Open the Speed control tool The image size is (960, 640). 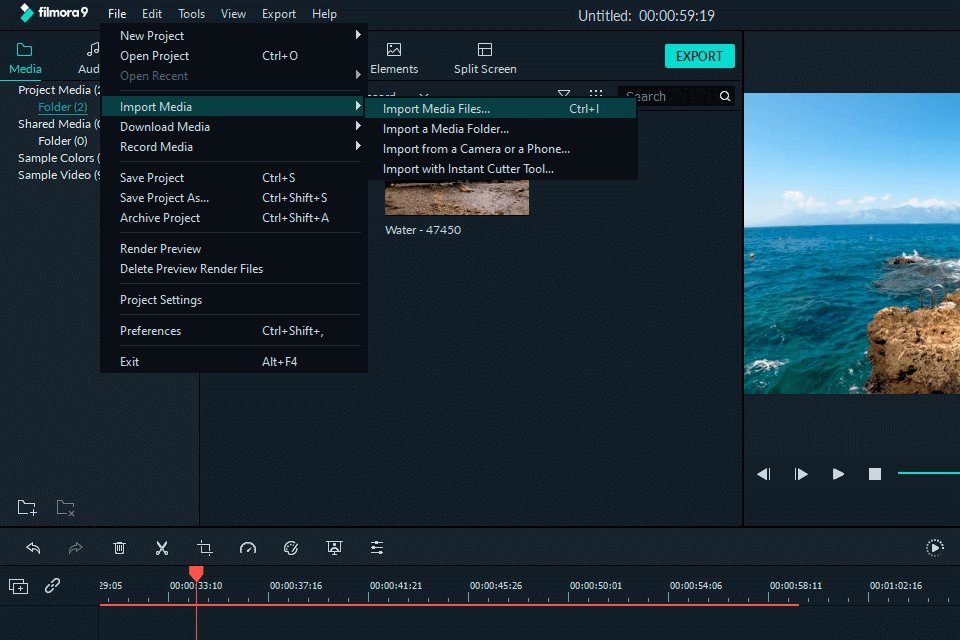247,547
